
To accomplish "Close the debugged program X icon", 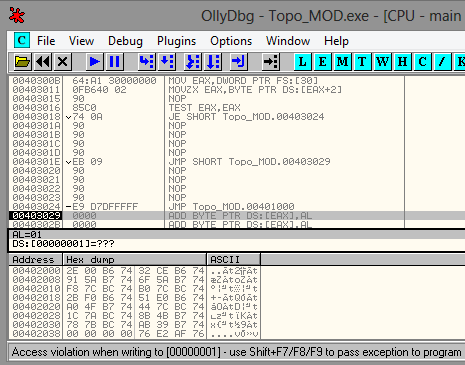I will [62, 62].
